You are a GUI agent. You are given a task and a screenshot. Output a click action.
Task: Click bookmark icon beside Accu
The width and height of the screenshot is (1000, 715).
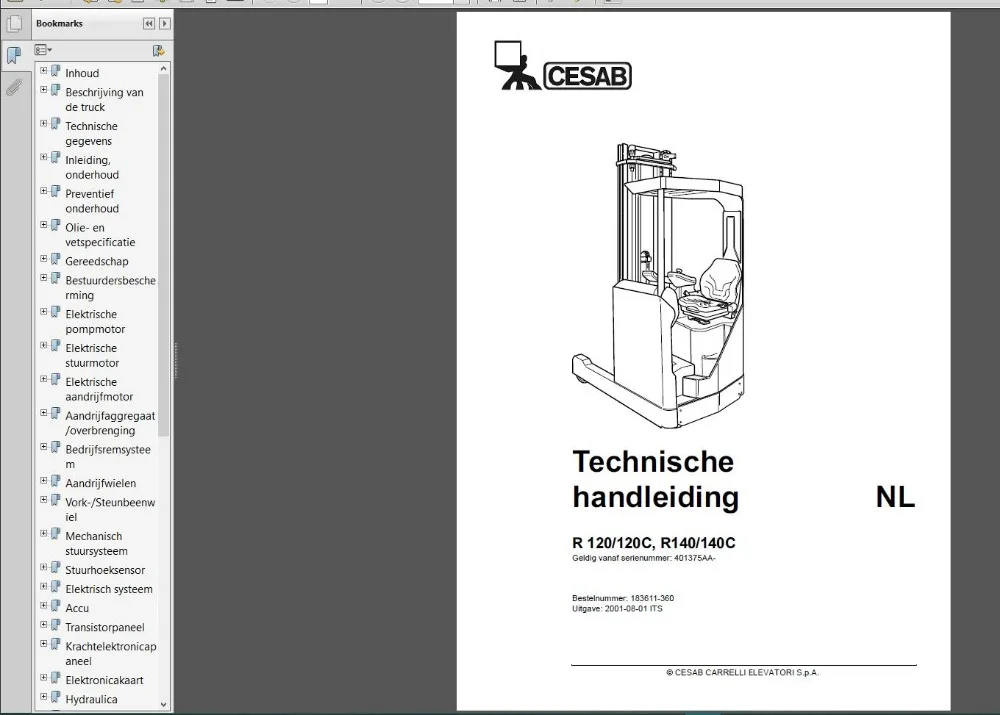[x=55, y=606]
